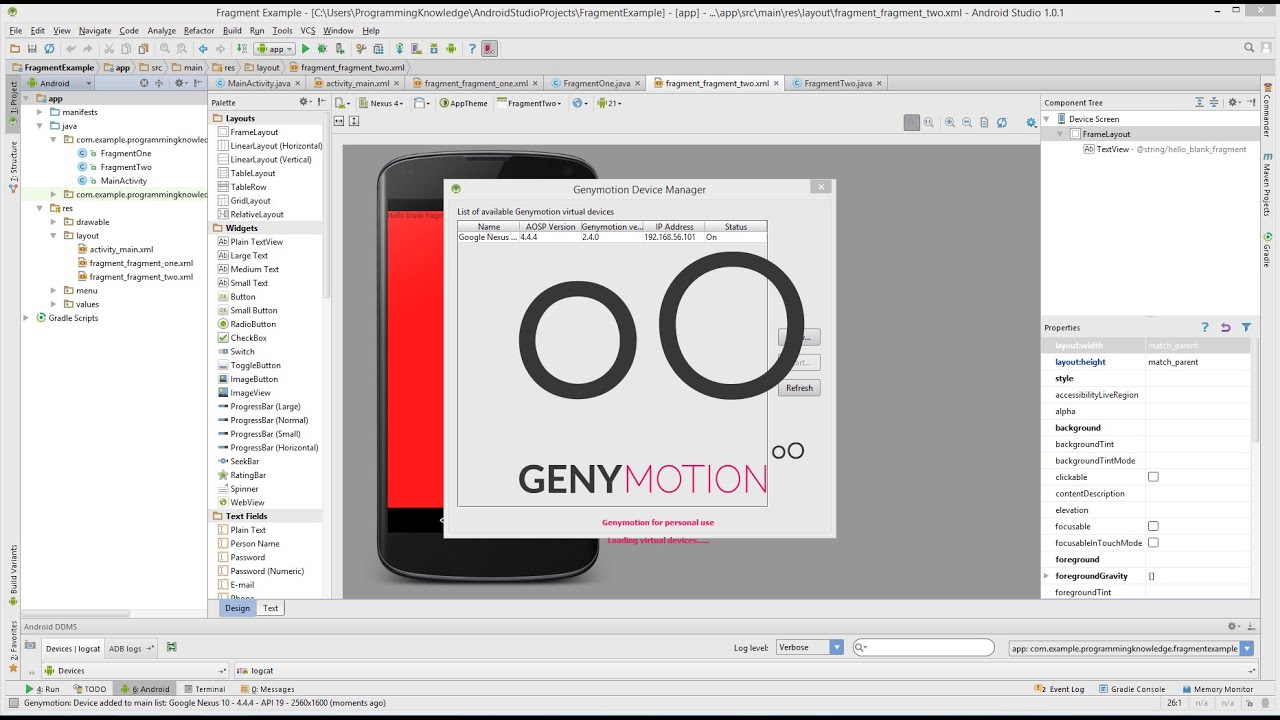
Task: Toggle the focusableInTouchMode checkbox
Action: click(1153, 542)
